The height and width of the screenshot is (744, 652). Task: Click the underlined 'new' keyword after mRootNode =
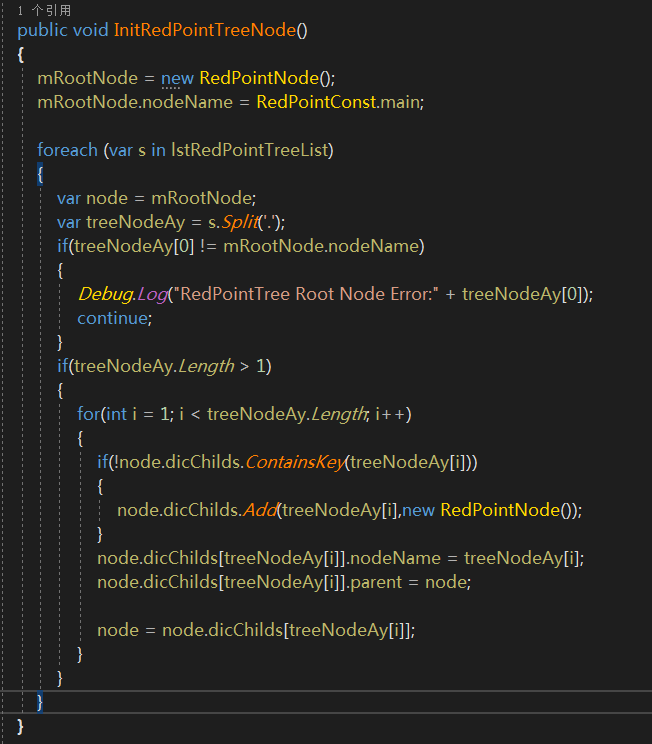(x=177, y=78)
